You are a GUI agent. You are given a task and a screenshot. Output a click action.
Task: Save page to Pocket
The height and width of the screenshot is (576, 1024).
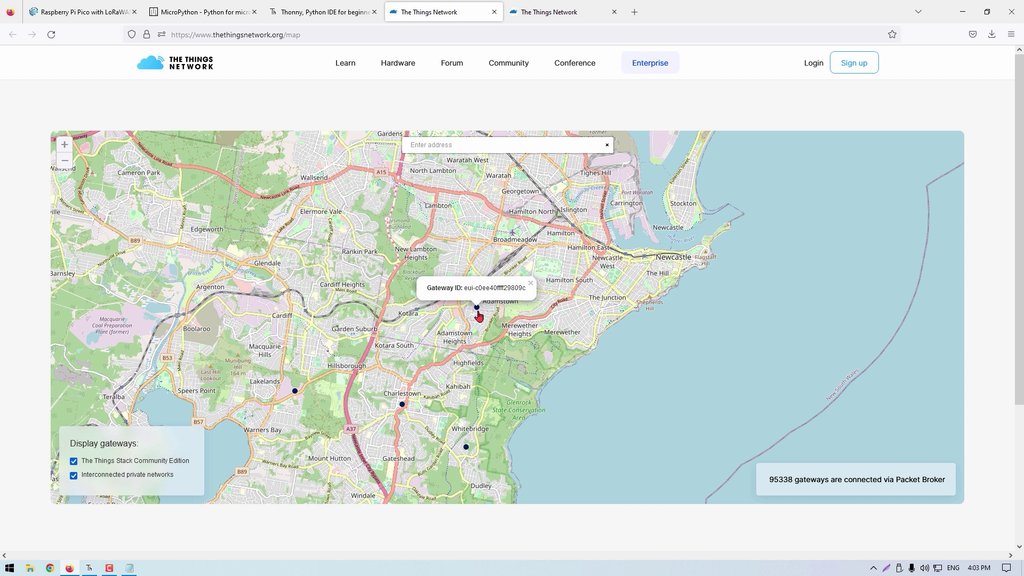pos(972,35)
